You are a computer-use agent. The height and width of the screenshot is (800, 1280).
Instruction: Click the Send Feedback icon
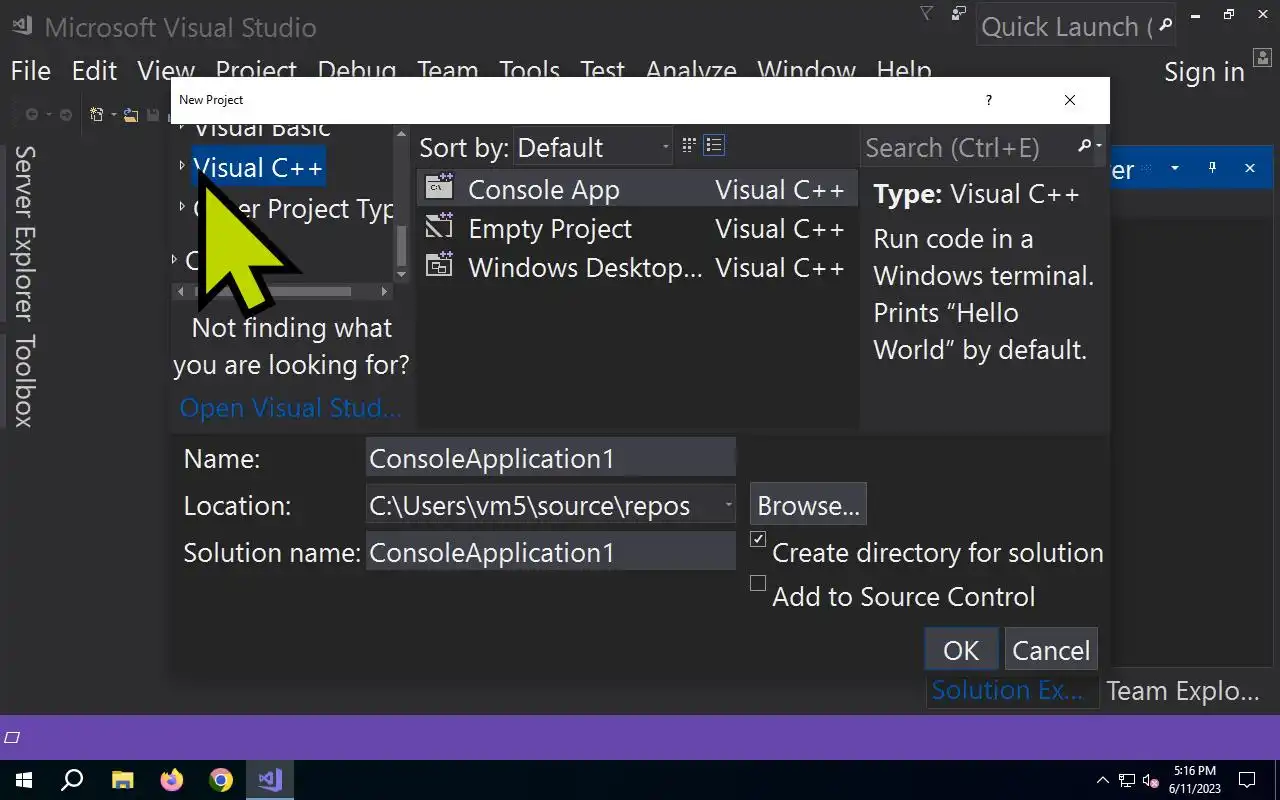(x=959, y=14)
